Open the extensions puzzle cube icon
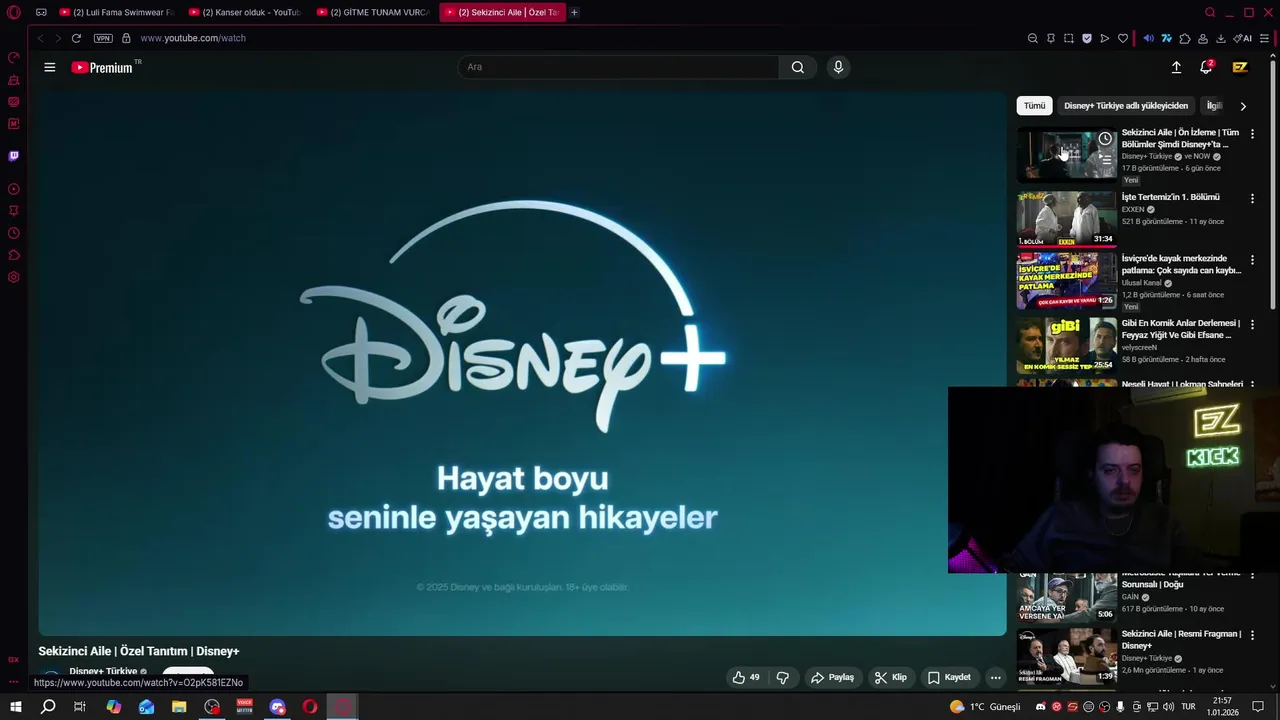 click(1185, 38)
